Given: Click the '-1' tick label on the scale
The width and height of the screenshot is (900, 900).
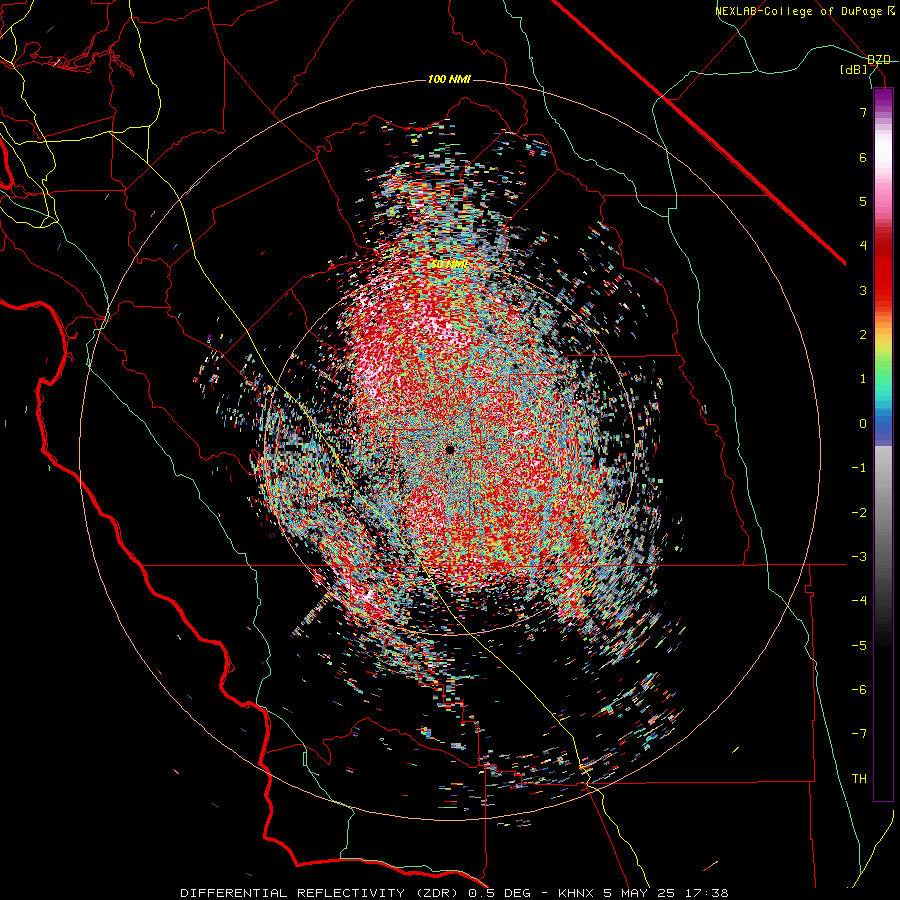Looking at the screenshot, I should pos(859,468).
